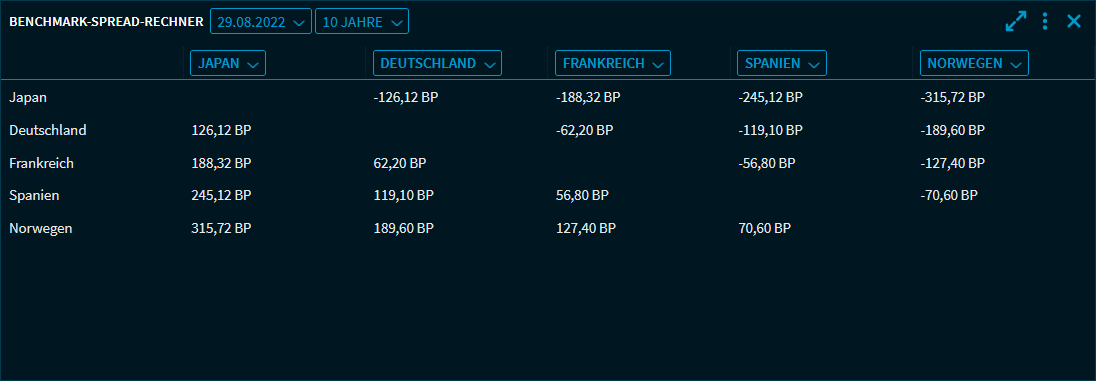Select the Deutschland row label

48,130
